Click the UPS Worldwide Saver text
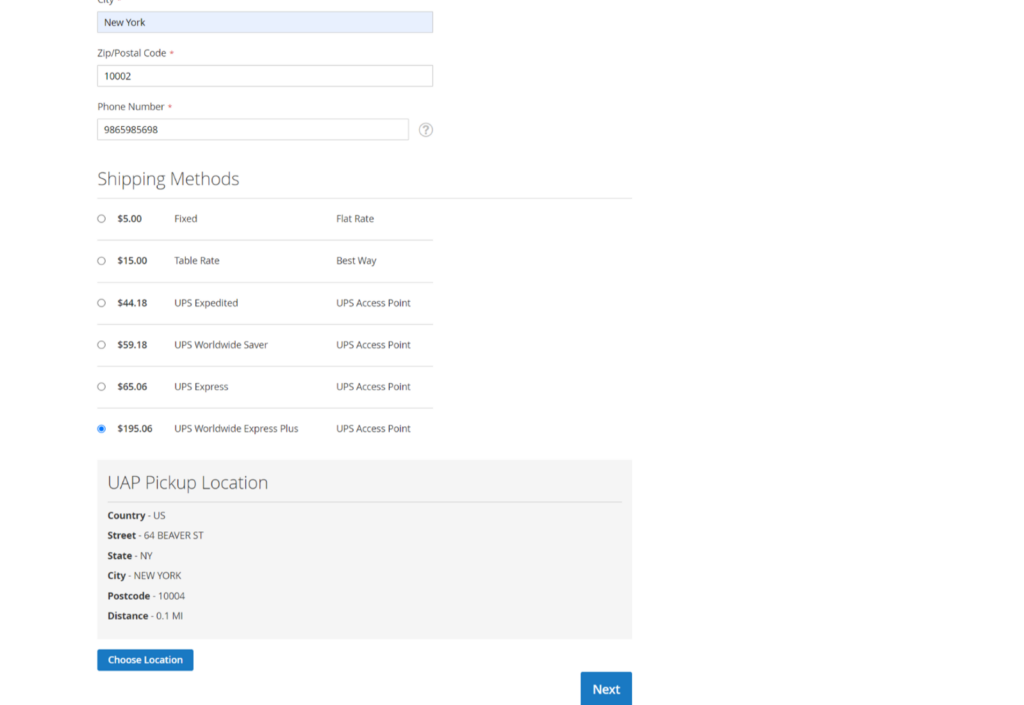 (221, 345)
